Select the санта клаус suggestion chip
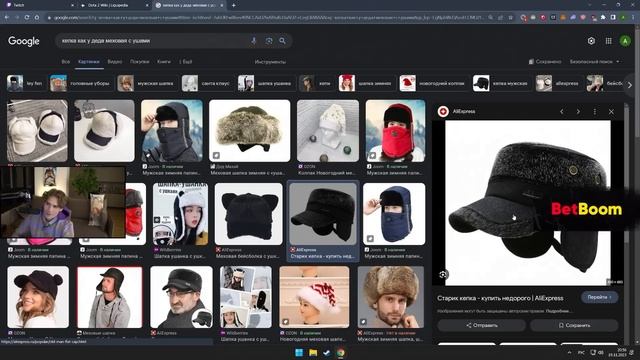 206,83
